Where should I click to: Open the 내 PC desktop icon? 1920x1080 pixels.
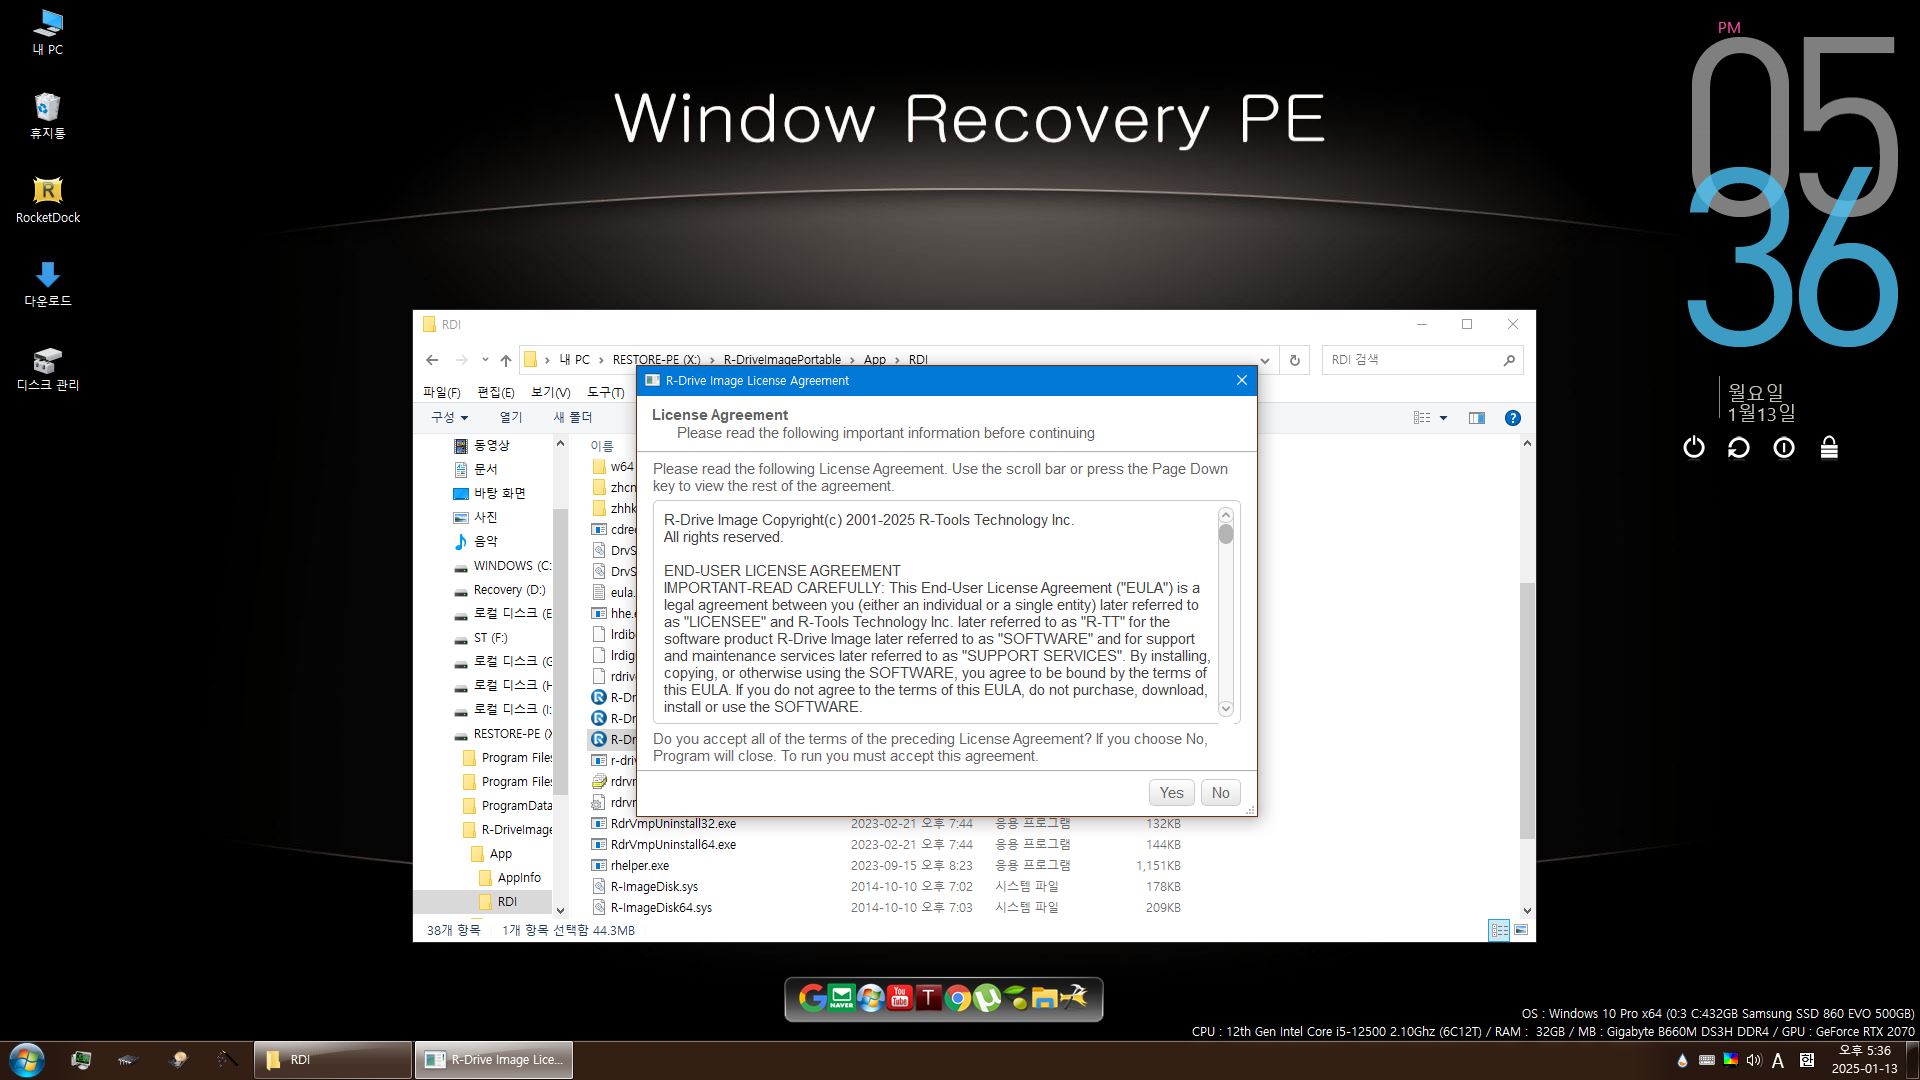(x=47, y=32)
